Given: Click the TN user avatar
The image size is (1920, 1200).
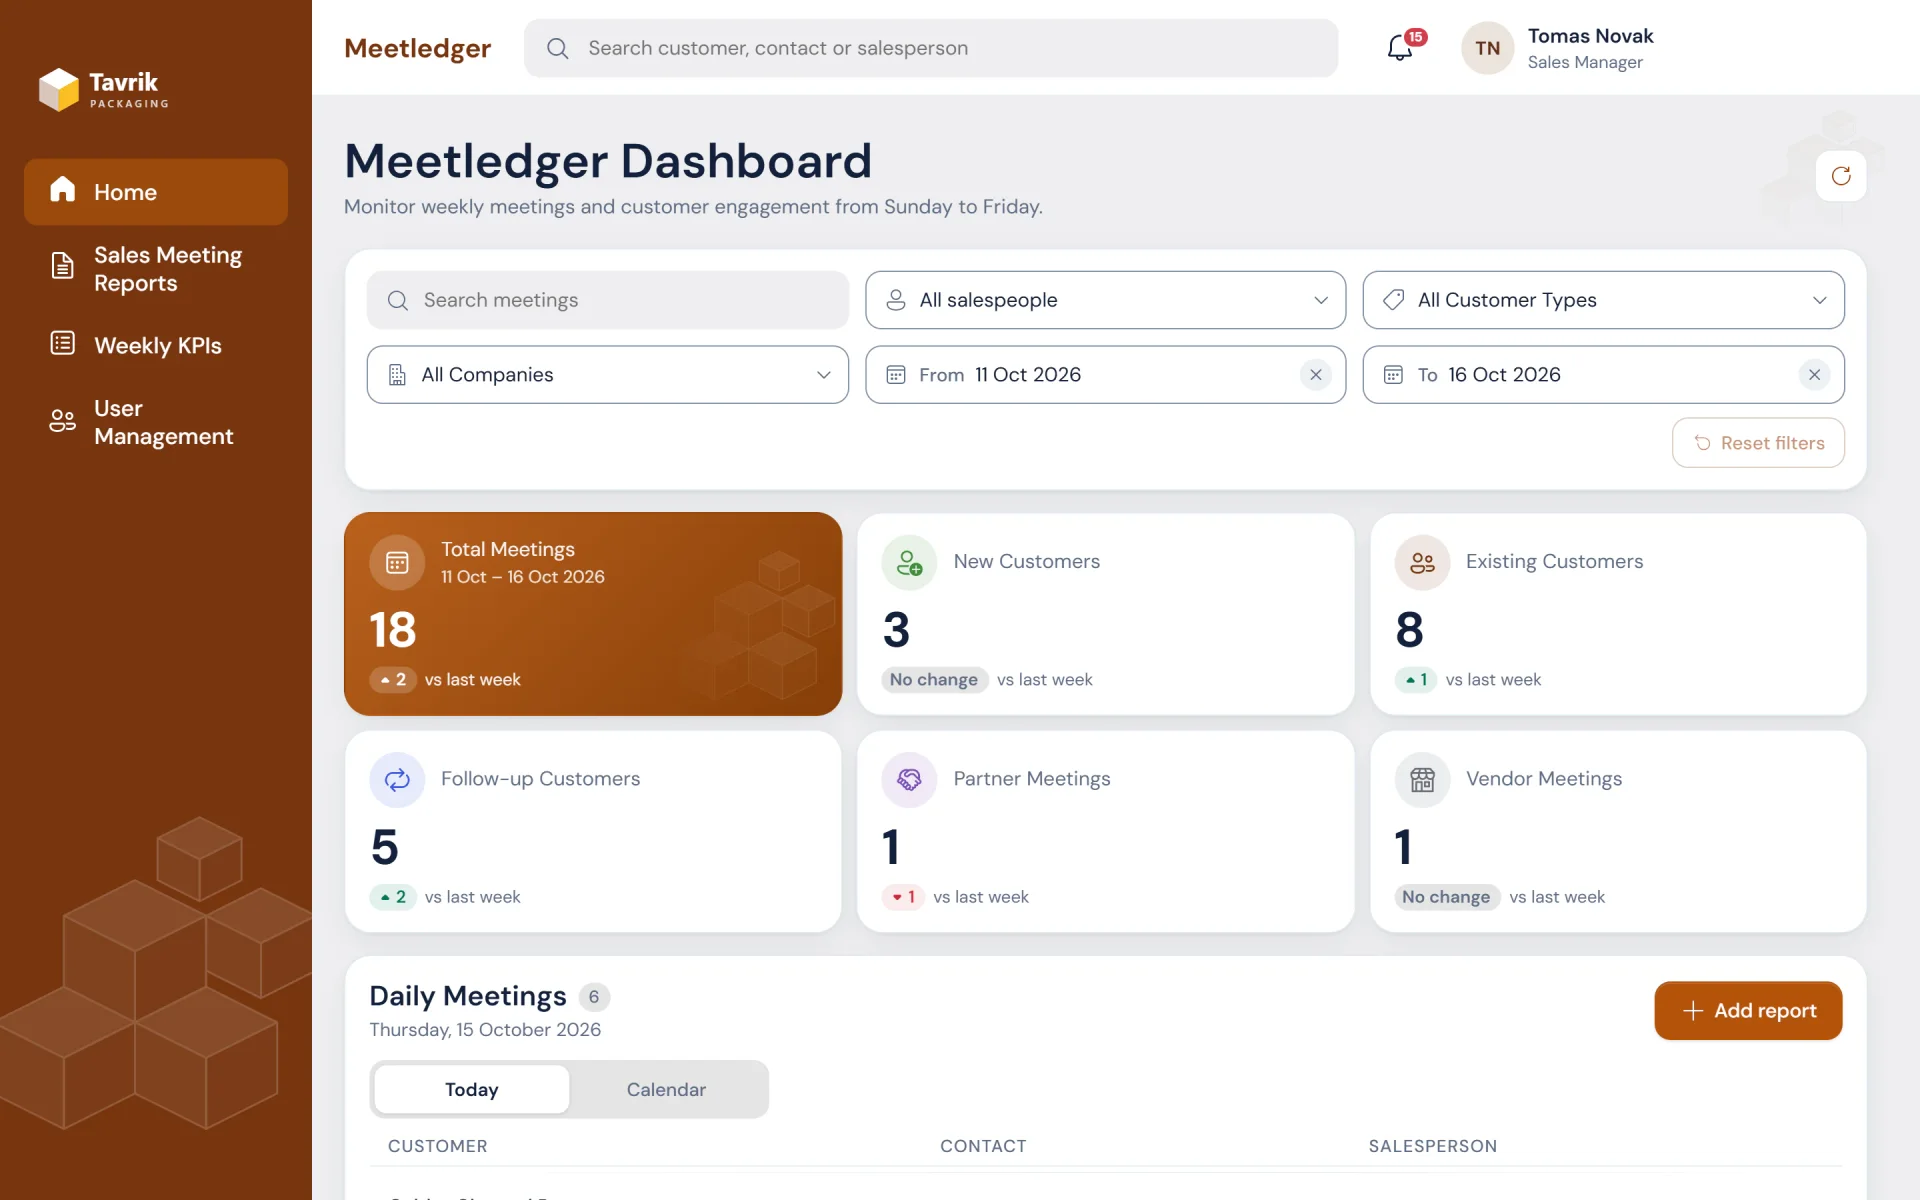Looking at the screenshot, I should coord(1487,48).
